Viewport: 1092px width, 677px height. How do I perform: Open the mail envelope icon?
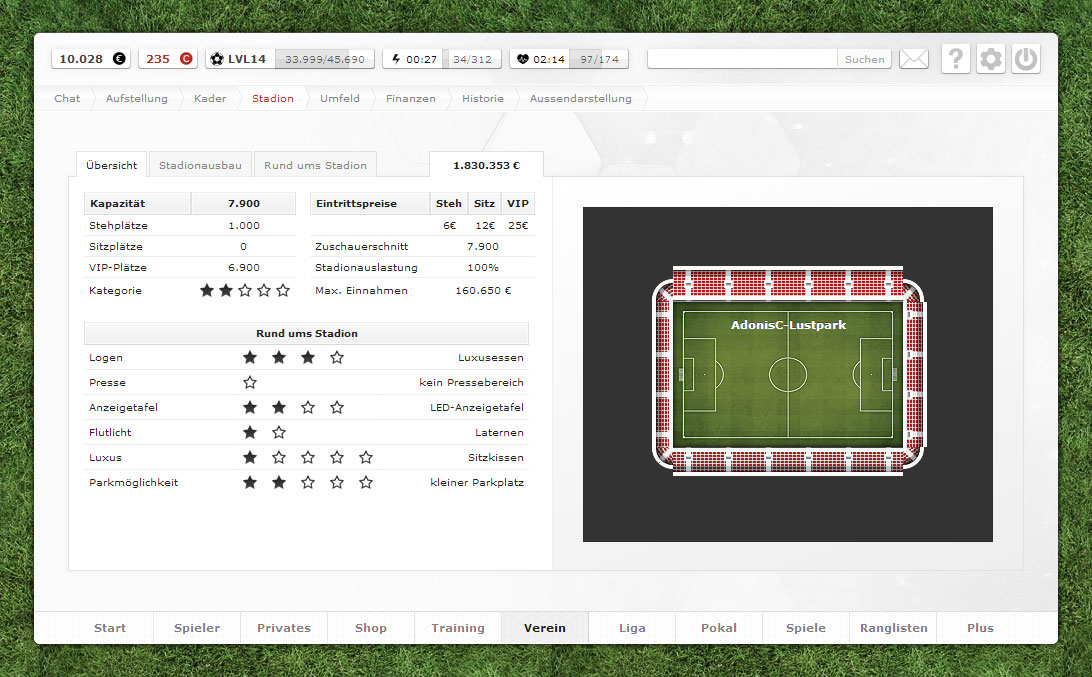tap(913, 59)
